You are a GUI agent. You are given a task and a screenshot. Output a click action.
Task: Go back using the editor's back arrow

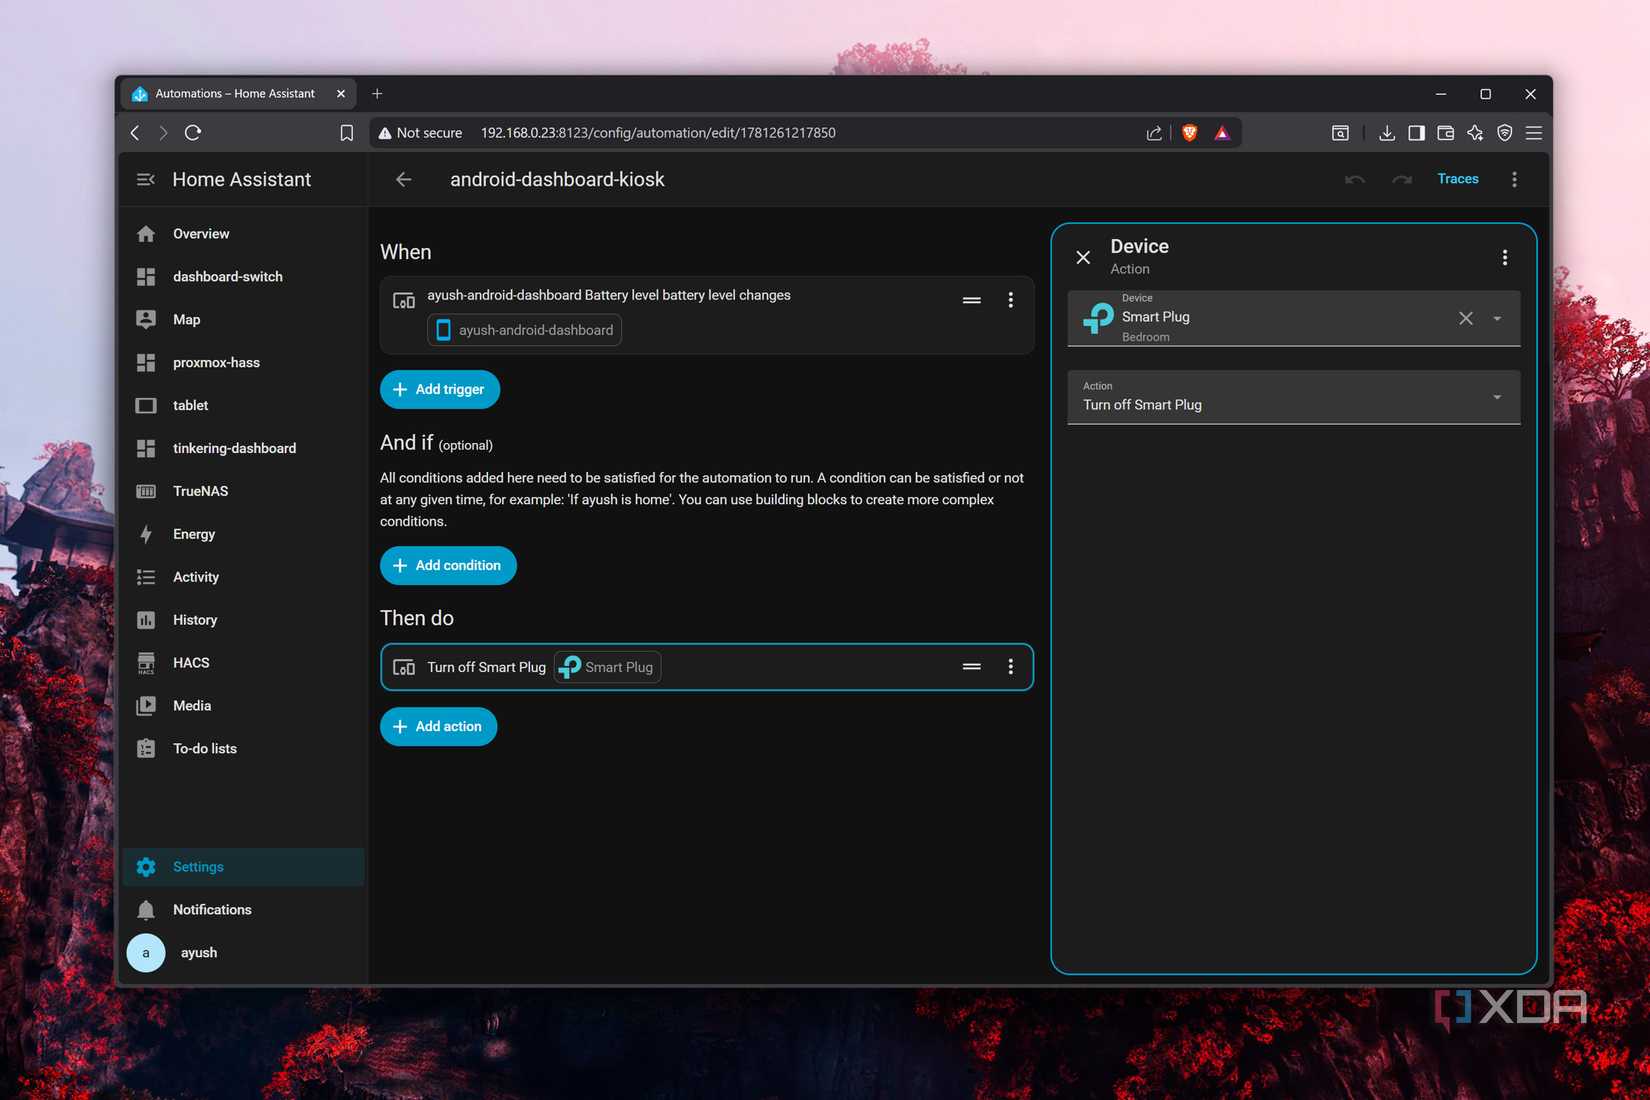coord(404,180)
